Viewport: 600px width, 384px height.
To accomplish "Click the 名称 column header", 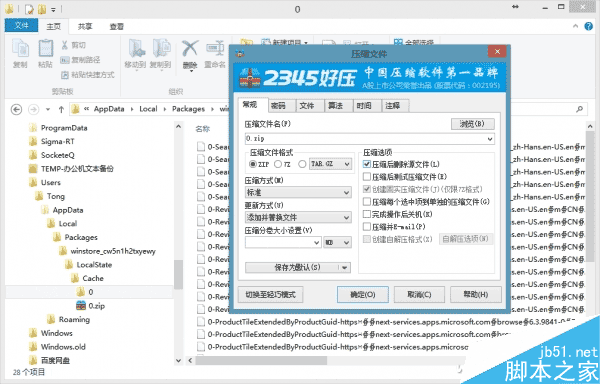I will point(202,129).
